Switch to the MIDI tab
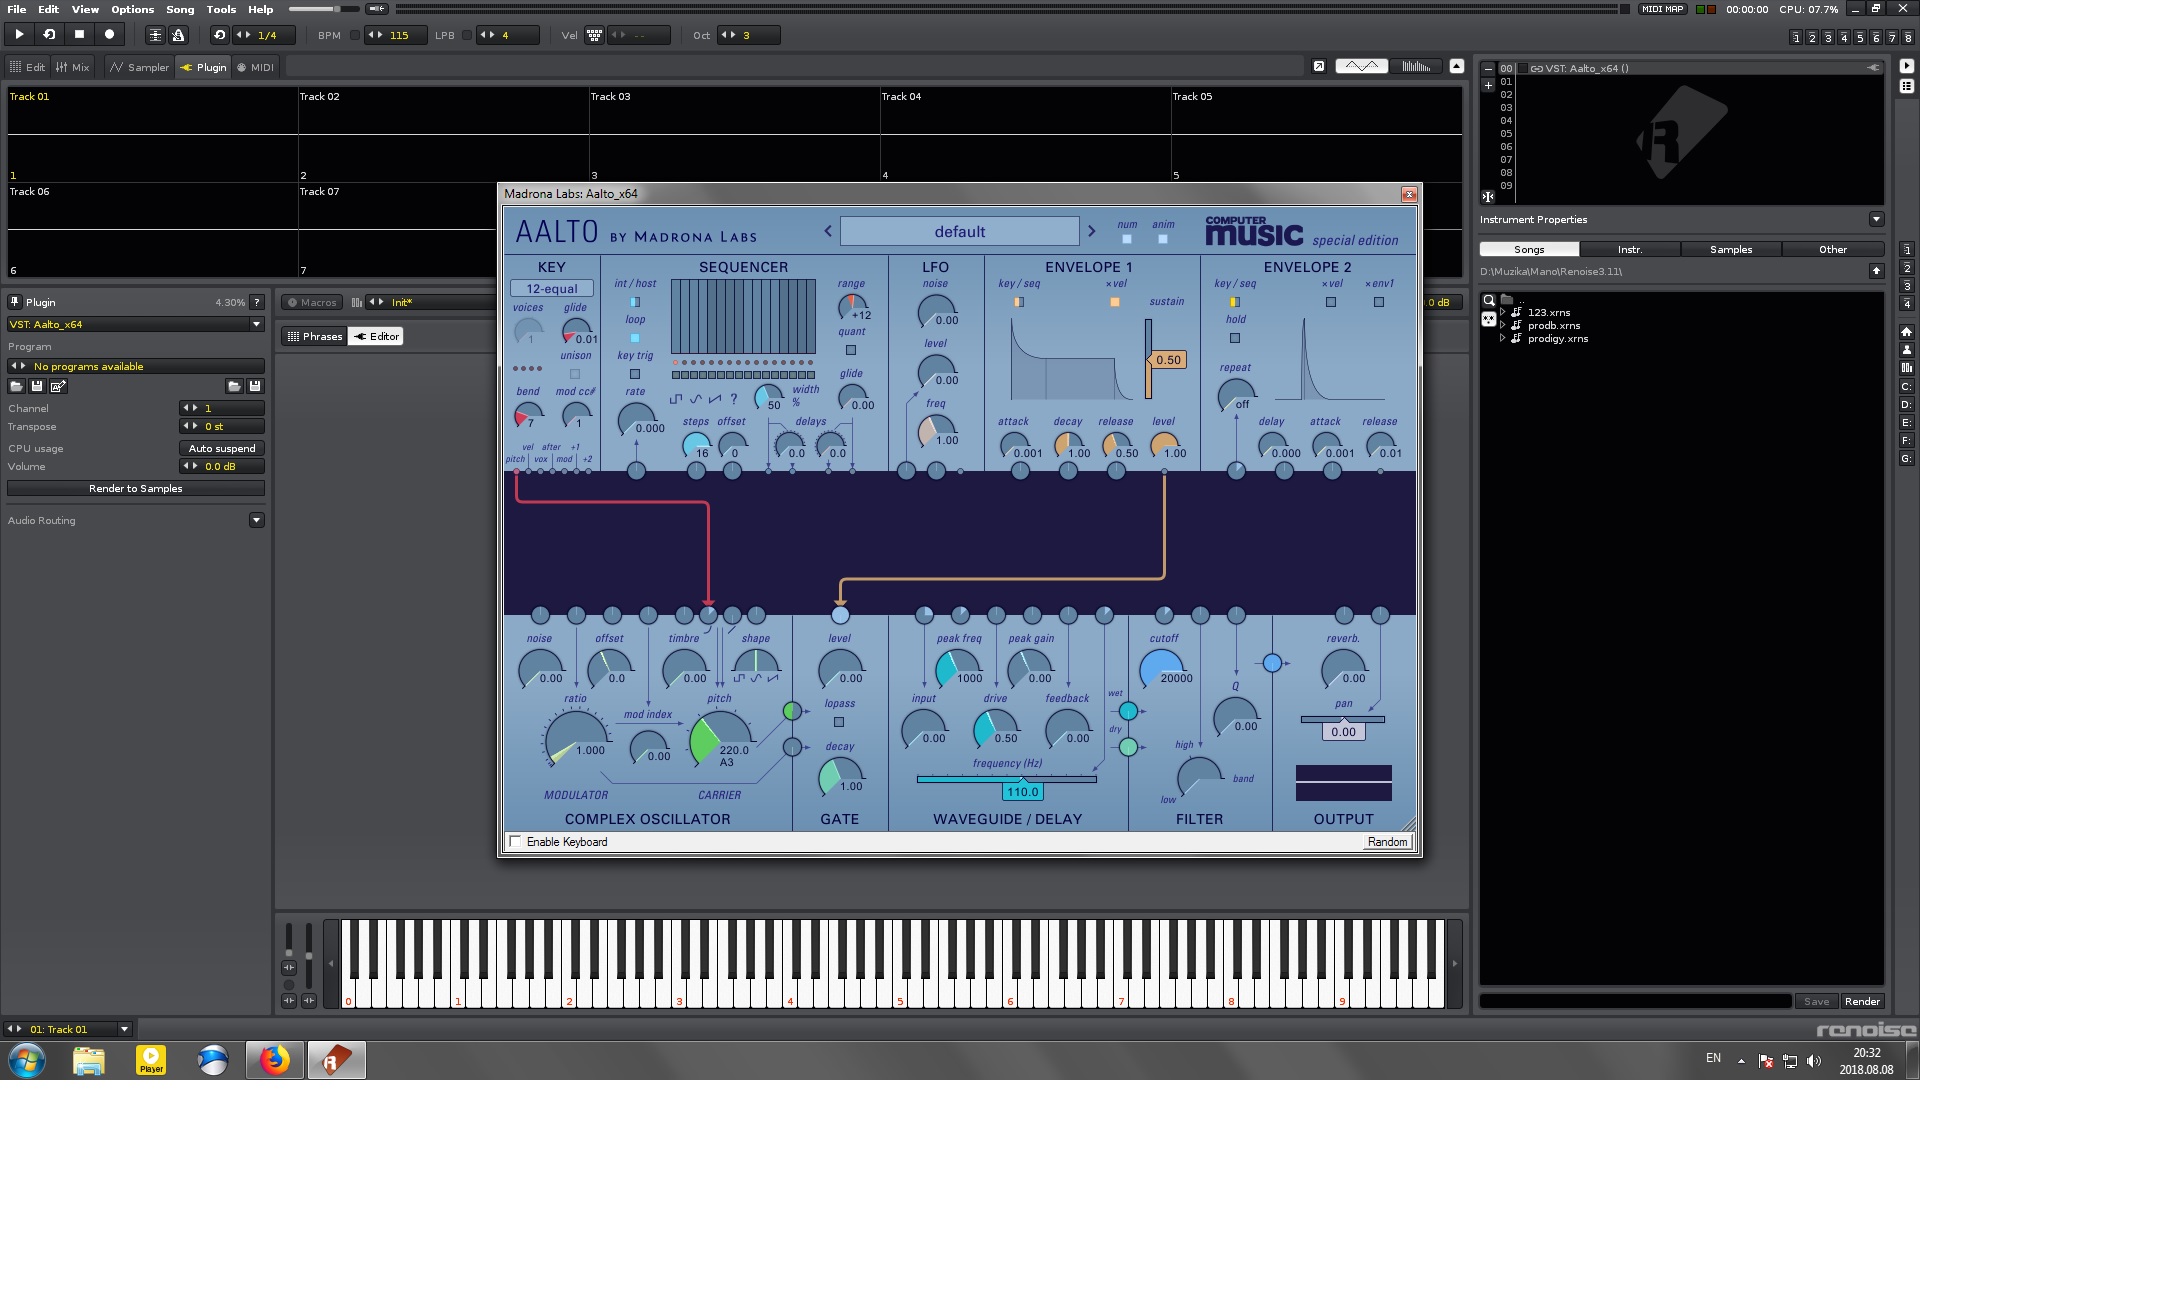 [255, 67]
